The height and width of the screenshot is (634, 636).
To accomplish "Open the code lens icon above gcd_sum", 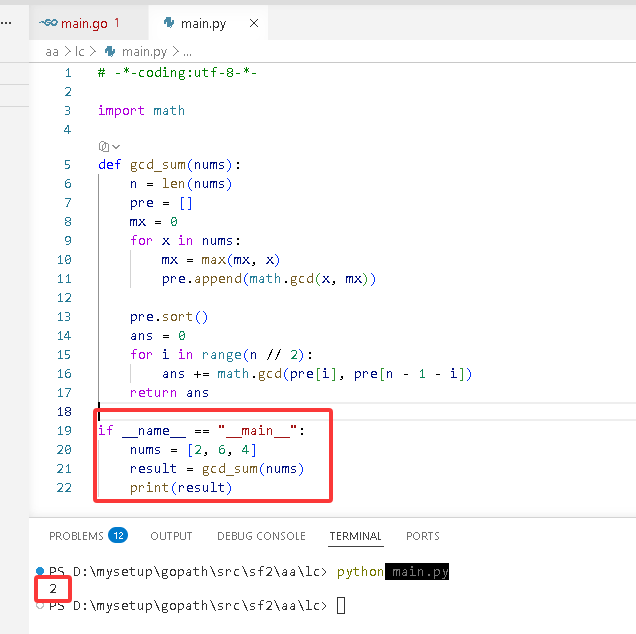I will 103,146.
